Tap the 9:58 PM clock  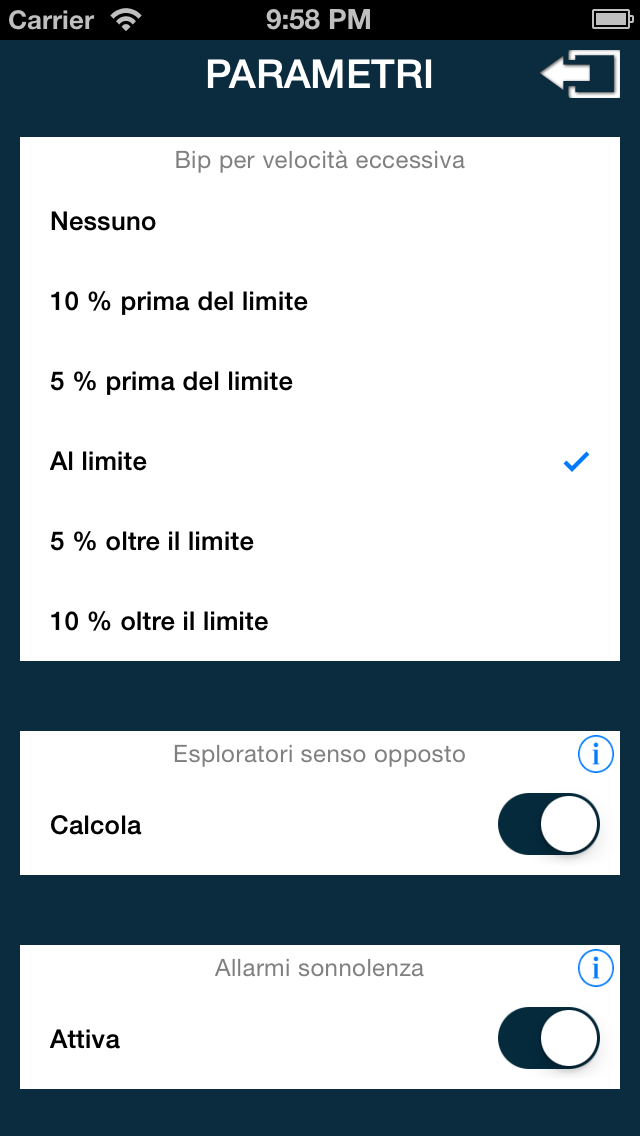319,19
